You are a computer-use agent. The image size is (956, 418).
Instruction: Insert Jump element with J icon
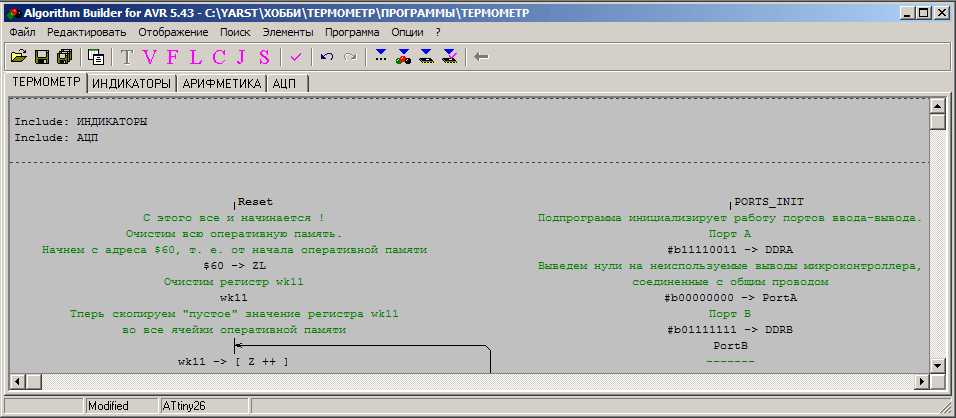241,57
